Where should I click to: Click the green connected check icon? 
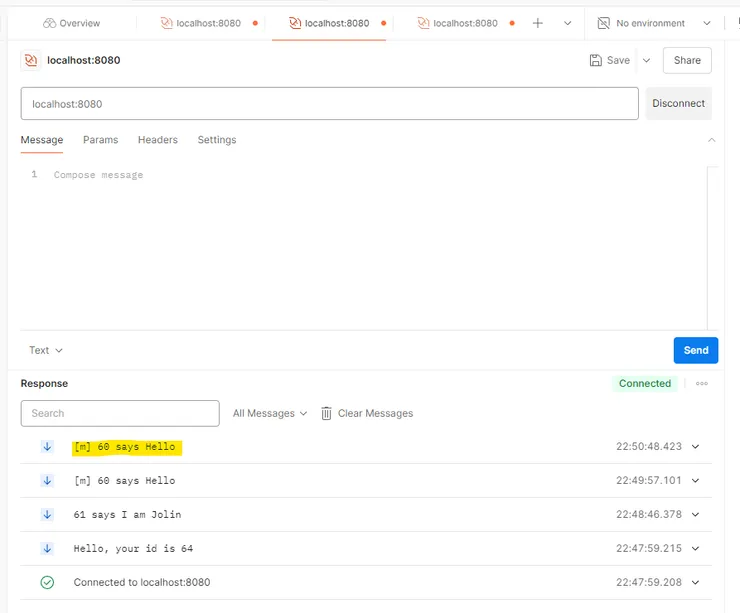coord(47,582)
